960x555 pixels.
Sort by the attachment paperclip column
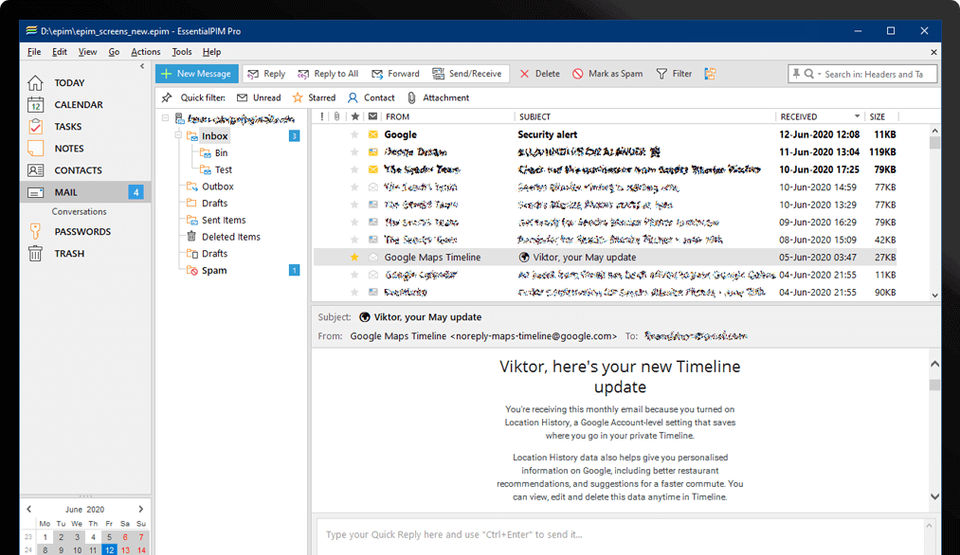pyautogui.click(x=337, y=116)
